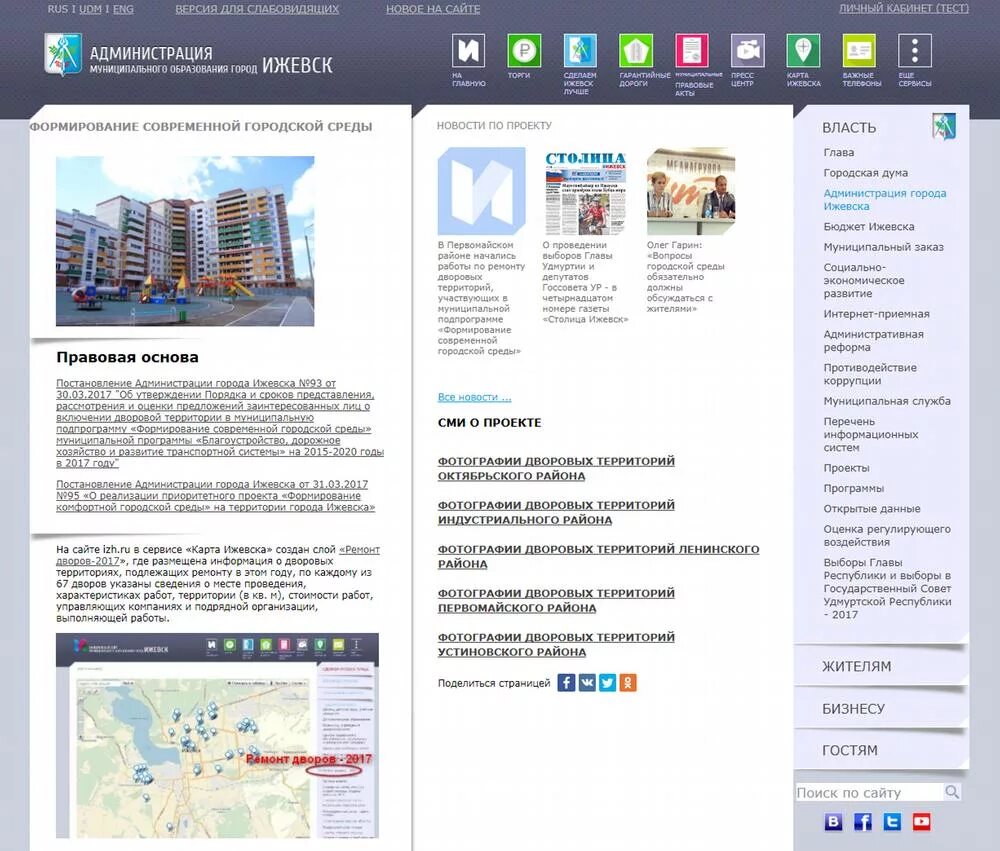Switch language to UDM

point(89,9)
